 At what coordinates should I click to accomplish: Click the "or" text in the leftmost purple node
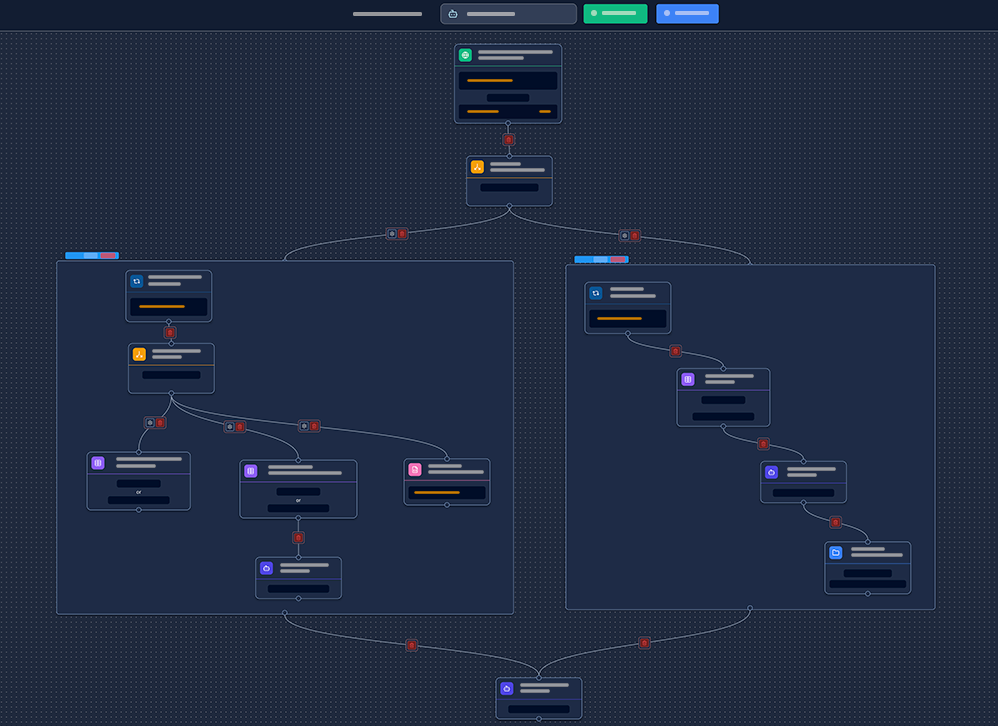tap(139, 492)
